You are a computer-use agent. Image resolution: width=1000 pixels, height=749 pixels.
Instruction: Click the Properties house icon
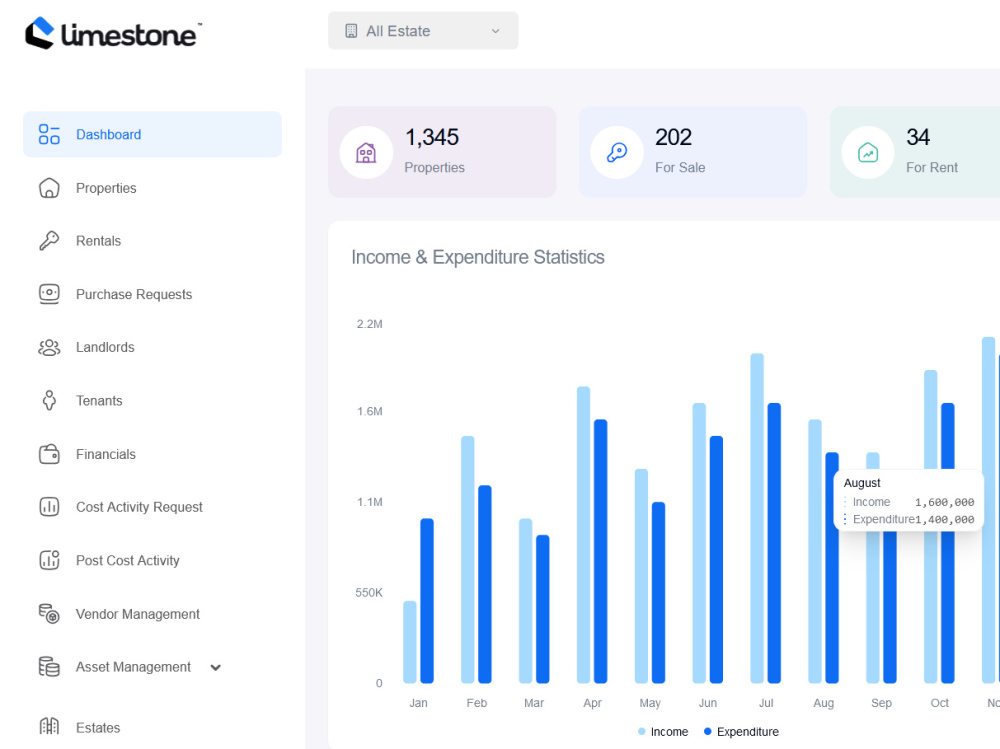(x=49, y=188)
